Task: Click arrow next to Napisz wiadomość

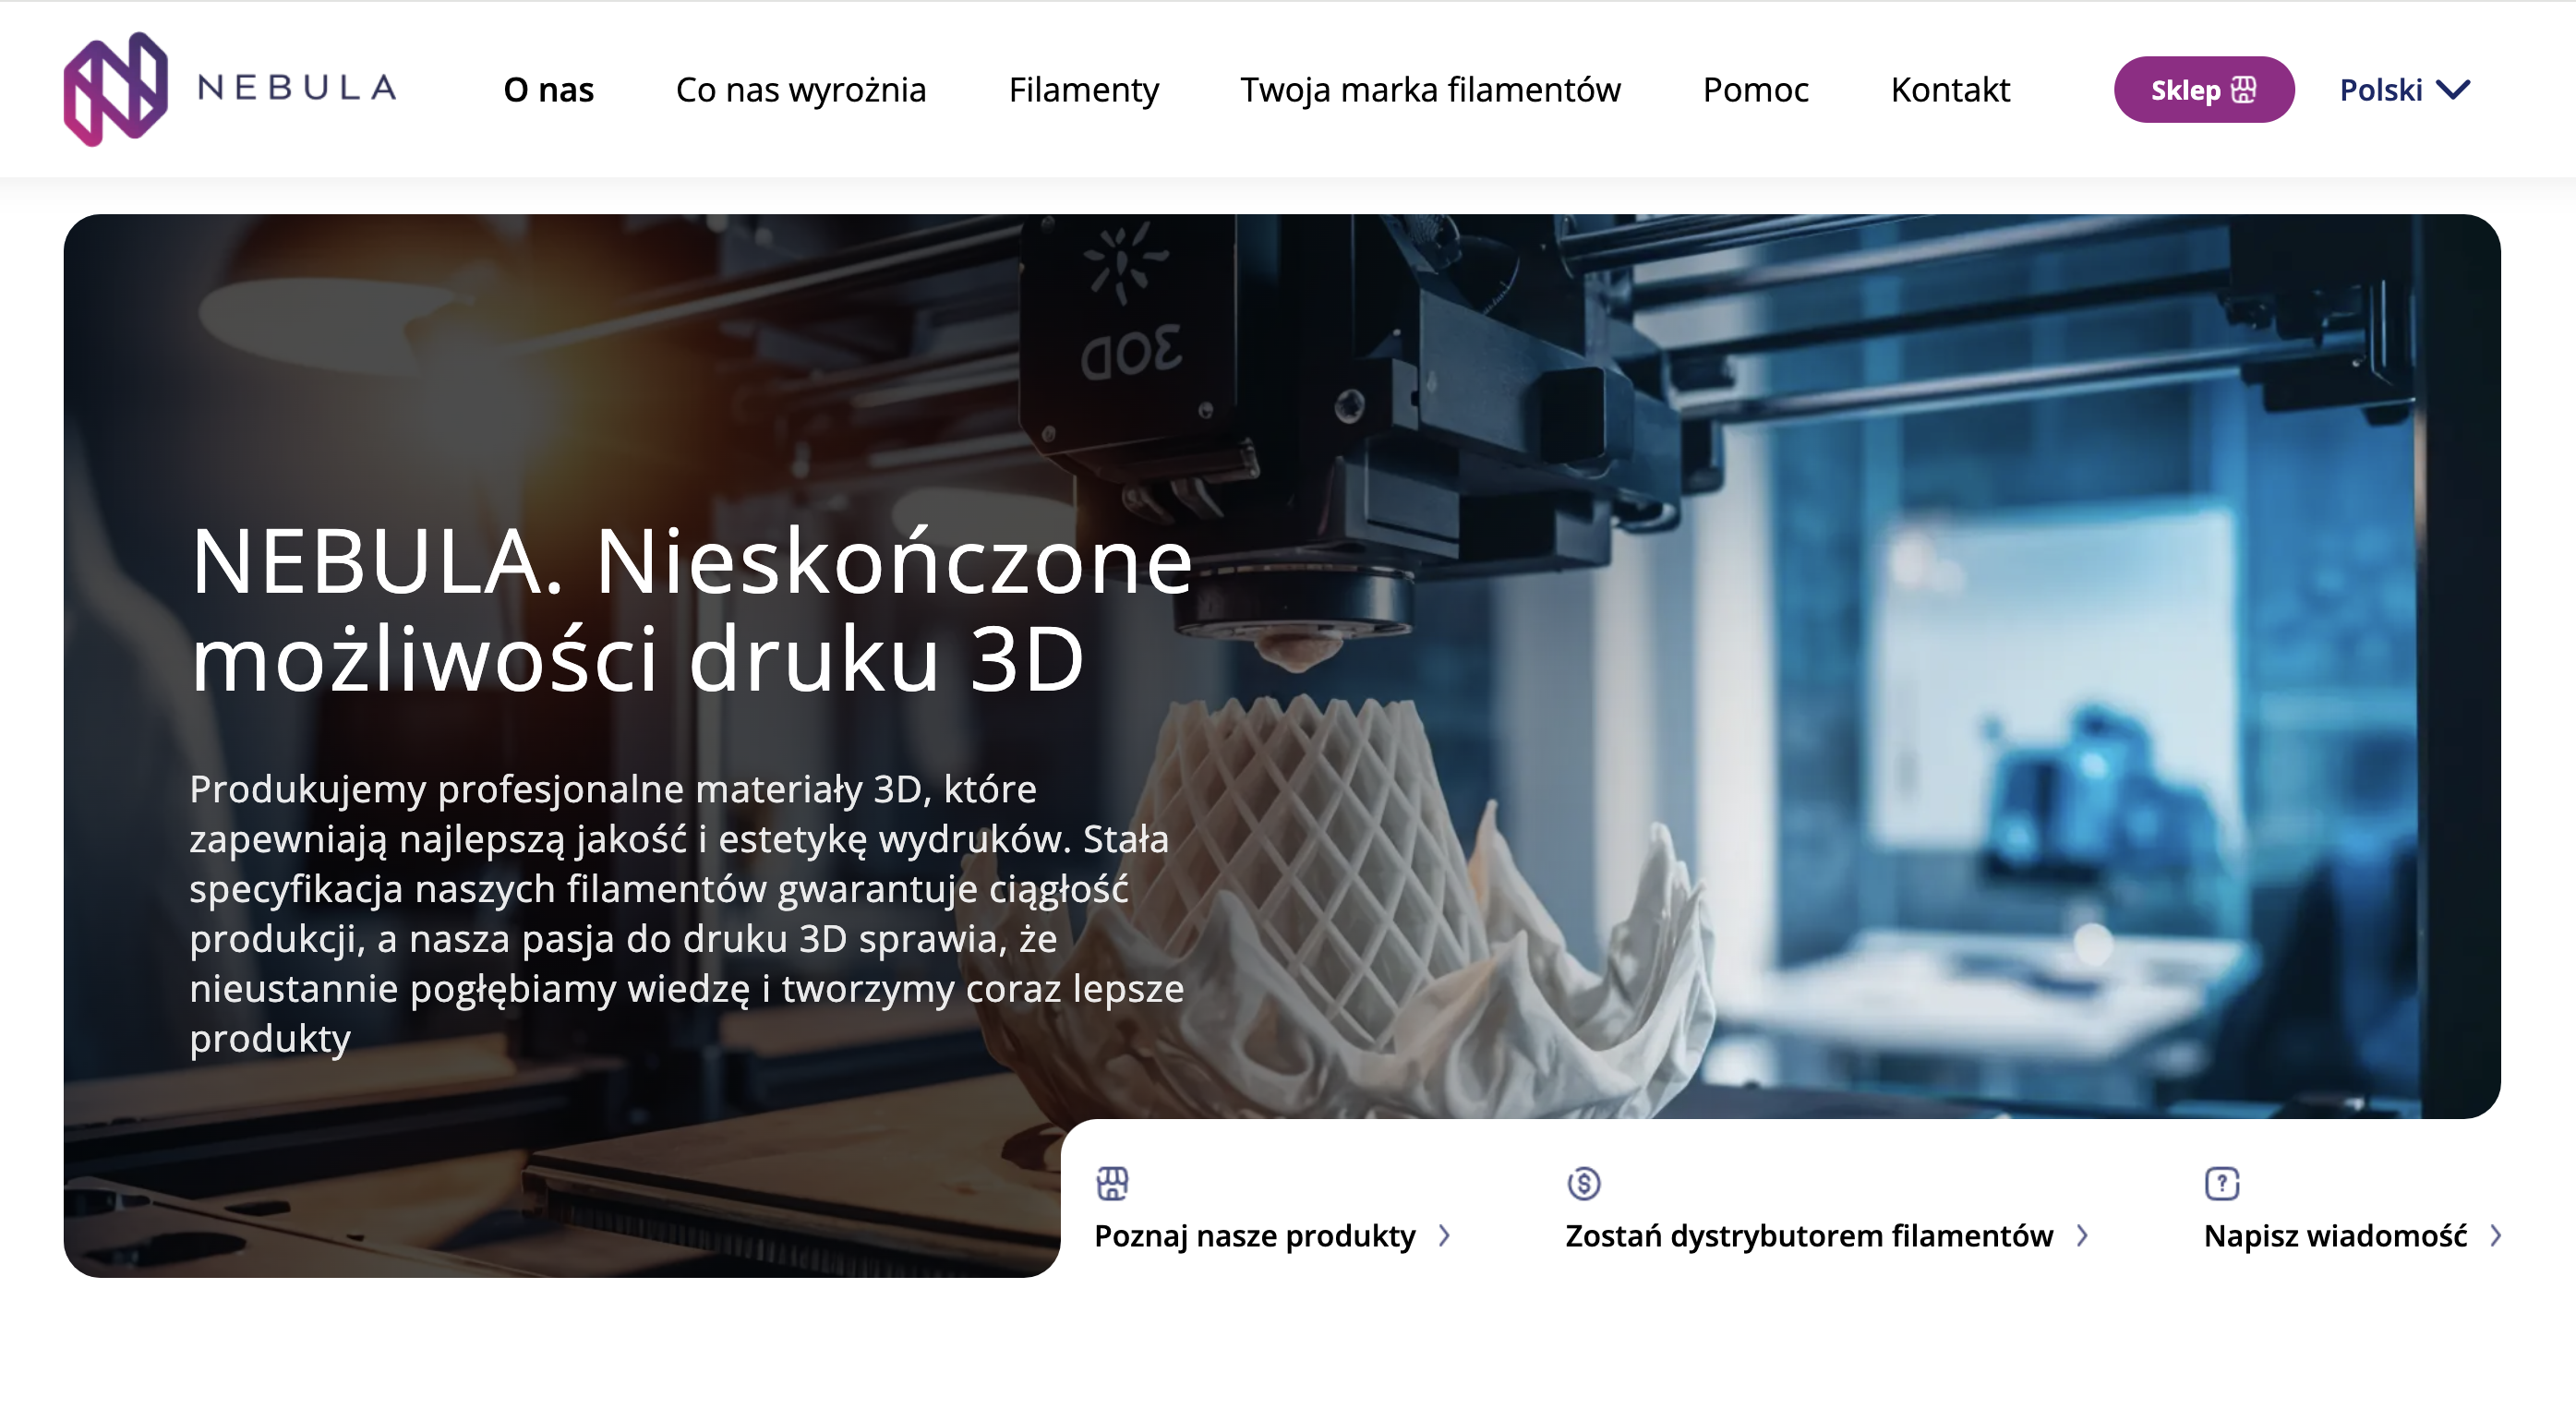Action: pyautogui.click(x=2496, y=1236)
